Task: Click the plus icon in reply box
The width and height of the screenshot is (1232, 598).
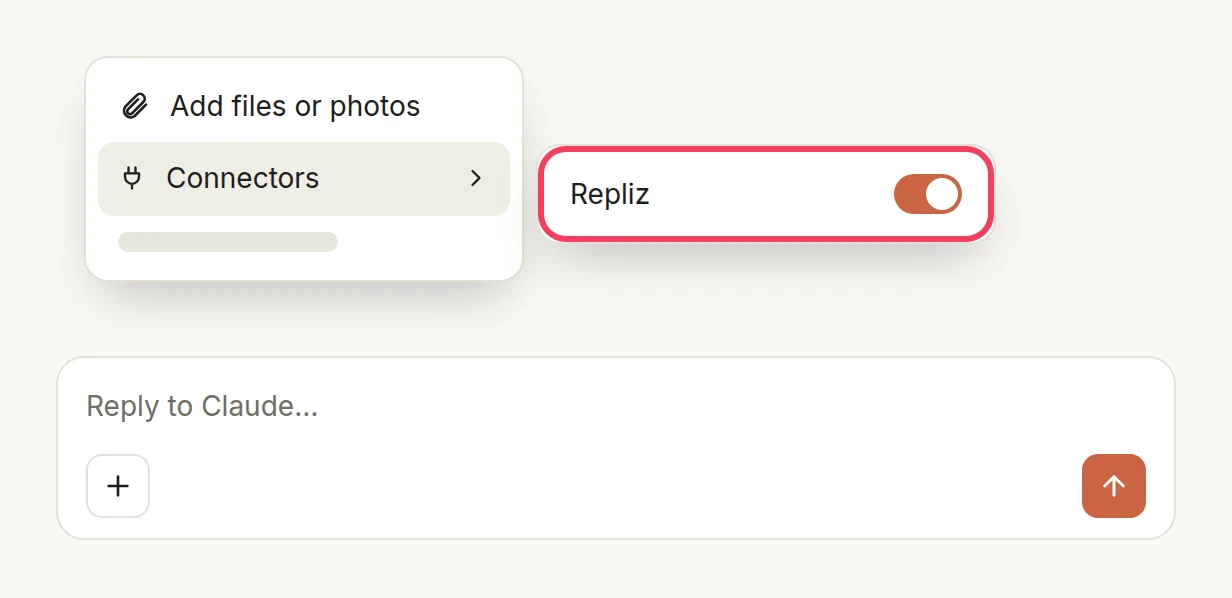Action: pyautogui.click(x=118, y=486)
